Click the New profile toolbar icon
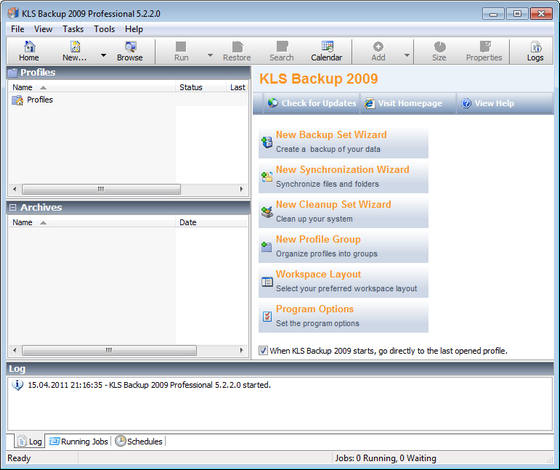Screen dimensions: 560x470 (x=75, y=51)
